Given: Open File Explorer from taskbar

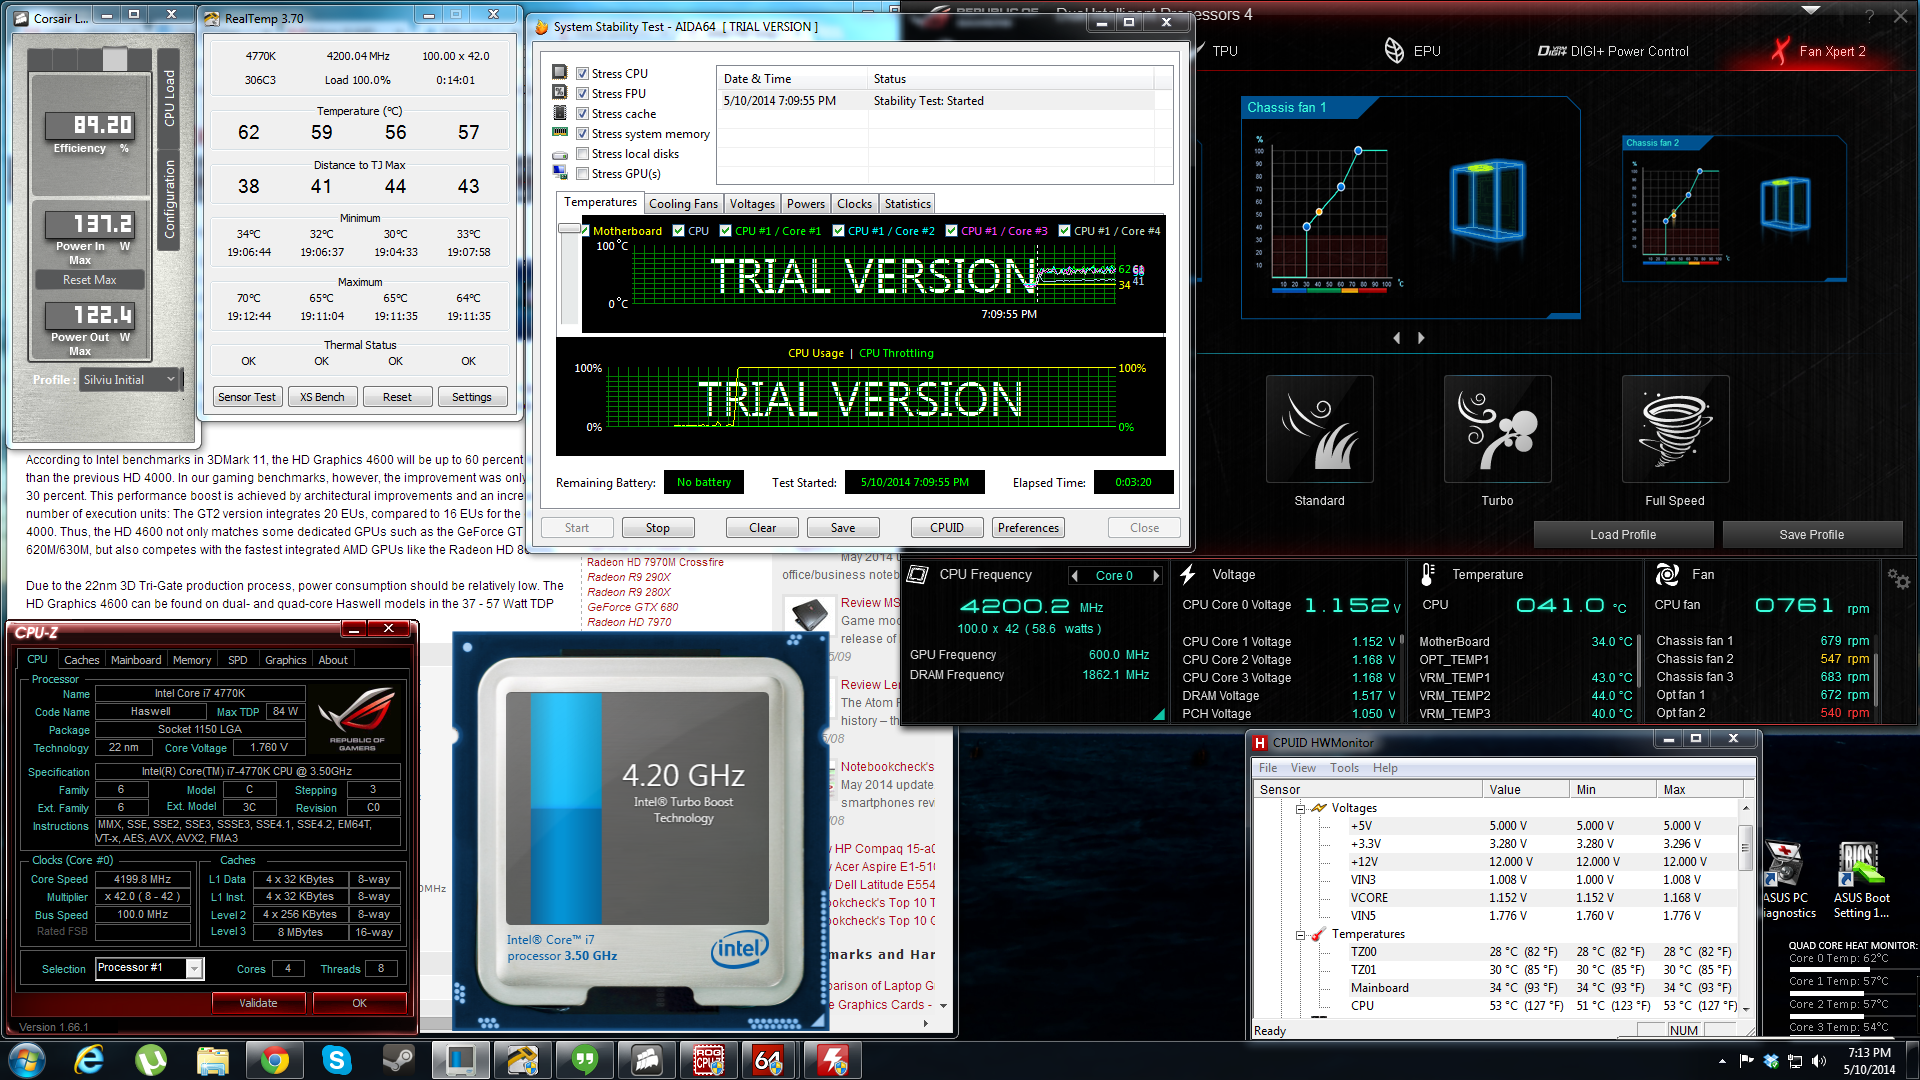Looking at the screenshot, I should tap(213, 1060).
